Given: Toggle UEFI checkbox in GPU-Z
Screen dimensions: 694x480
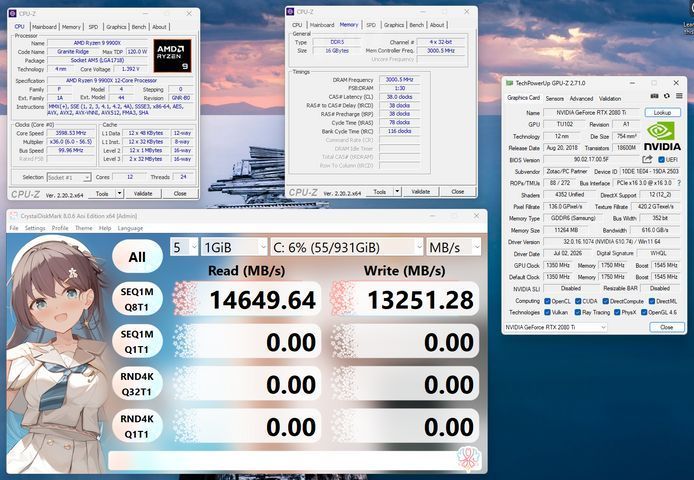Looking at the screenshot, I should (x=662, y=159).
